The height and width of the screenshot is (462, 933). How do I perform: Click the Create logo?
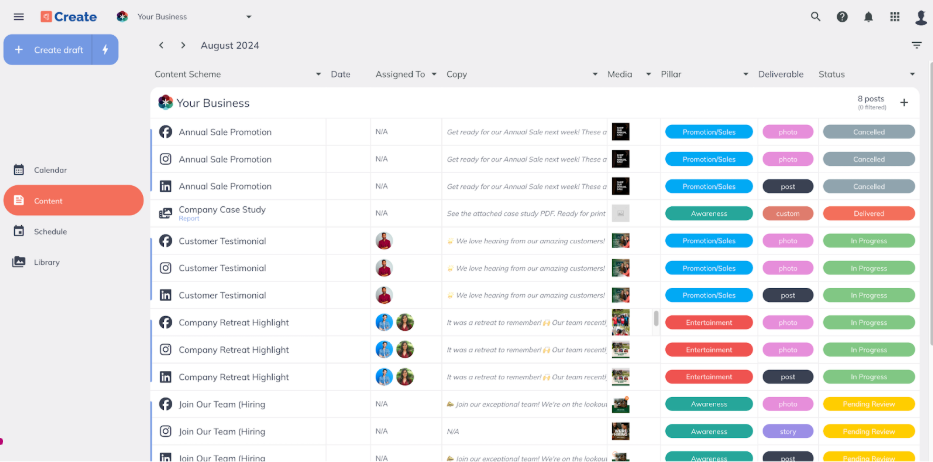click(x=68, y=17)
